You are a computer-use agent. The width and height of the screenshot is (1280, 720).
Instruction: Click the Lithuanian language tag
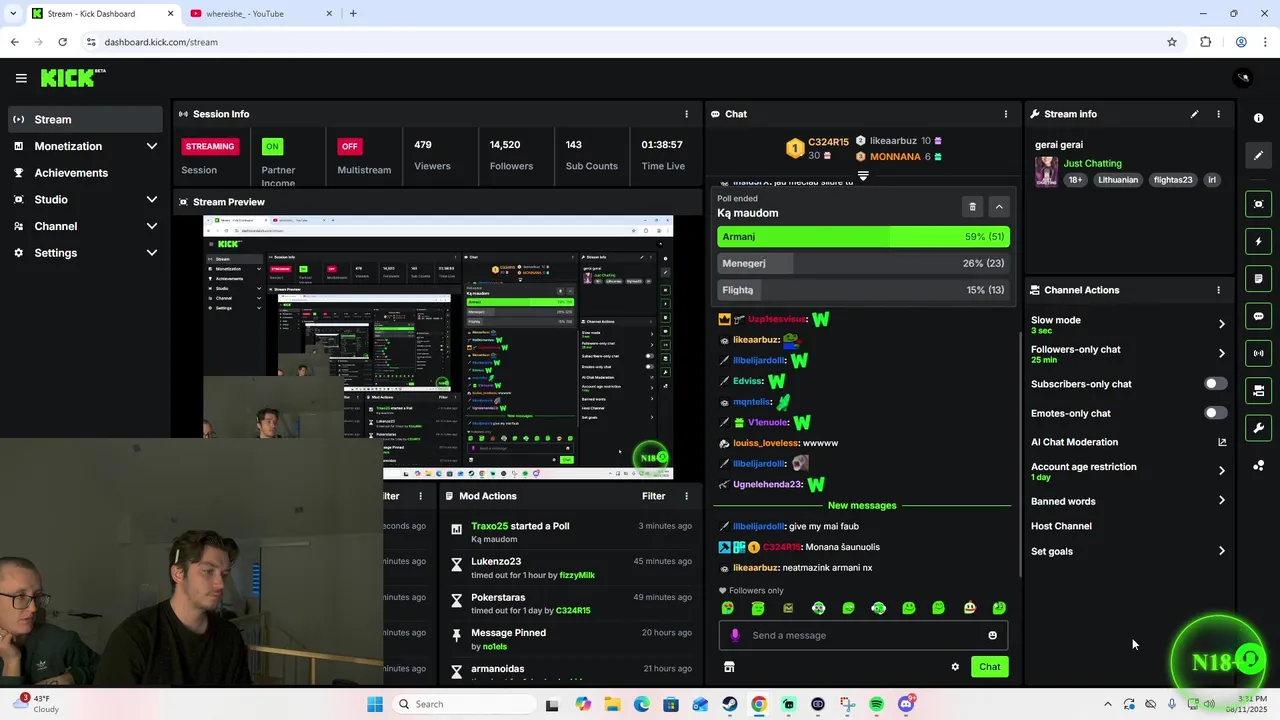pyautogui.click(x=1118, y=180)
